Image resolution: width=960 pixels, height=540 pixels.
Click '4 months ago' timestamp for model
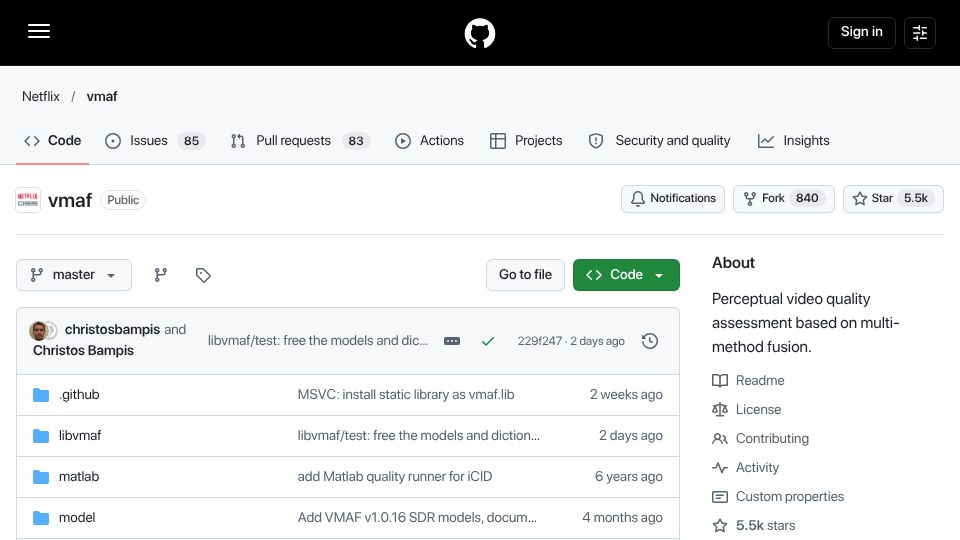(x=623, y=518)
